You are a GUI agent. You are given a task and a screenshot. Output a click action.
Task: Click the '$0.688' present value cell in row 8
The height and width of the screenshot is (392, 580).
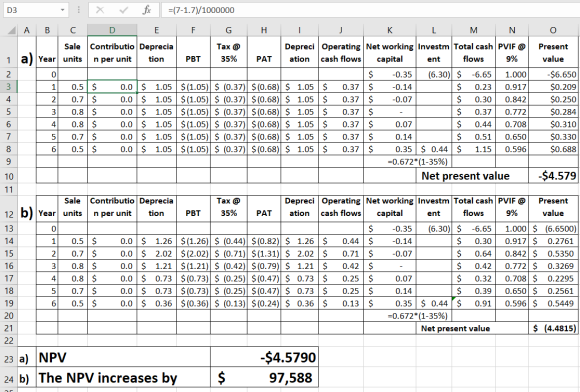coord(553,149)
